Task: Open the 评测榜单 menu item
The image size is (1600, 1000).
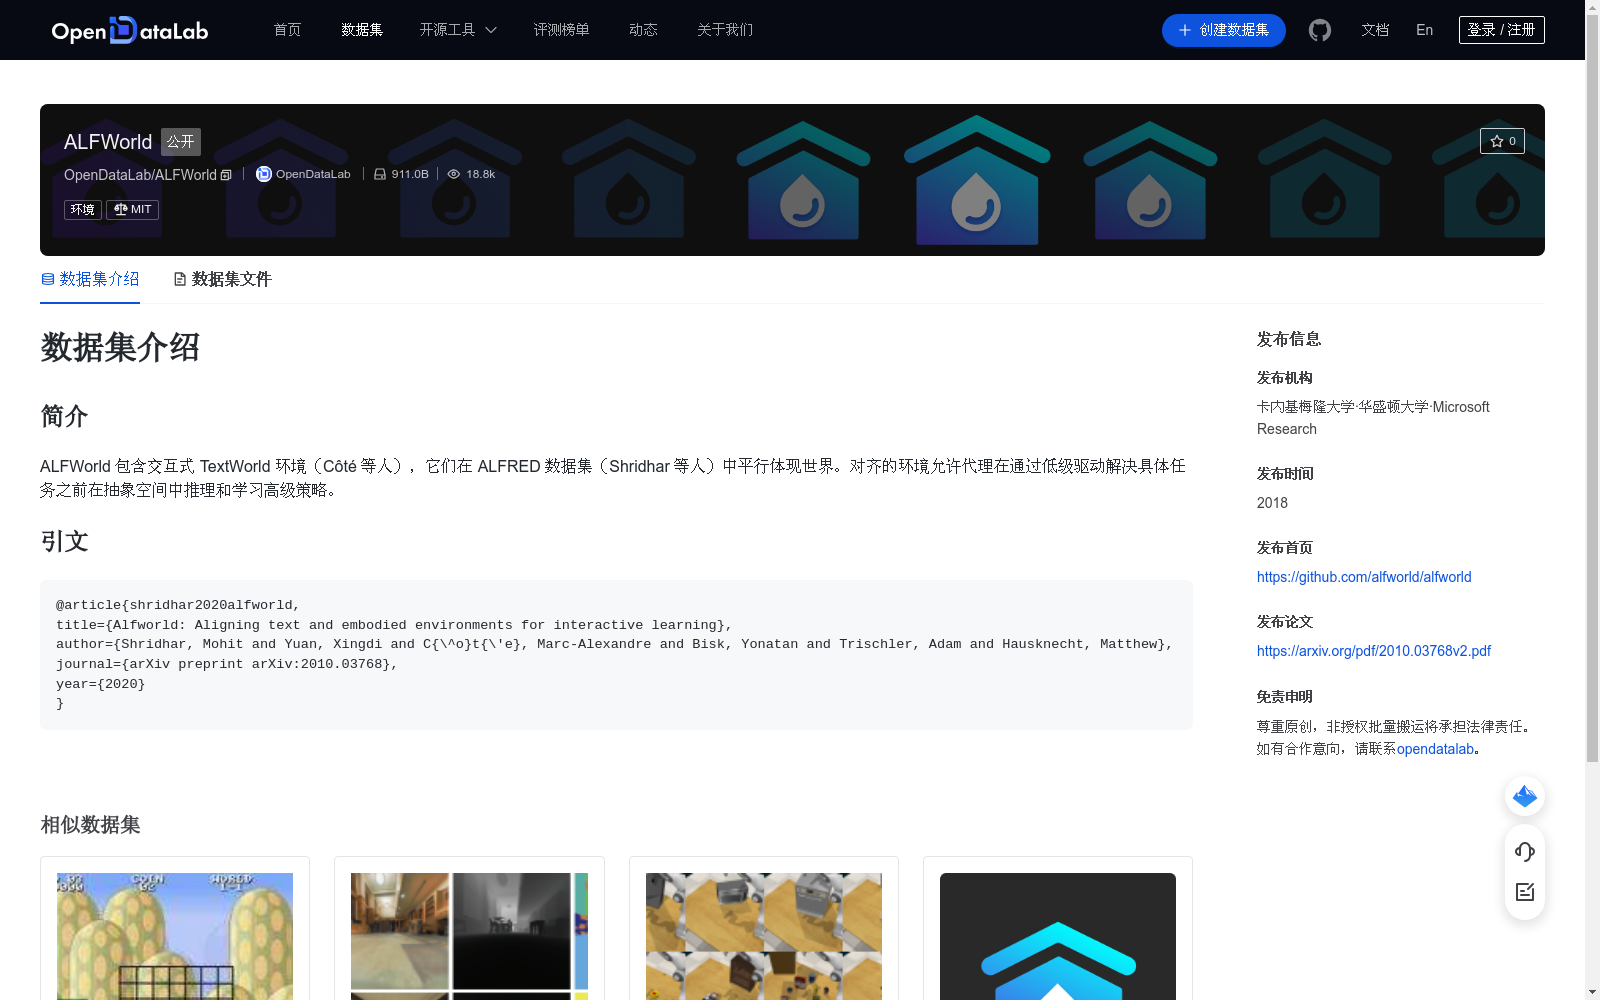Action: (x=562, y=30)
